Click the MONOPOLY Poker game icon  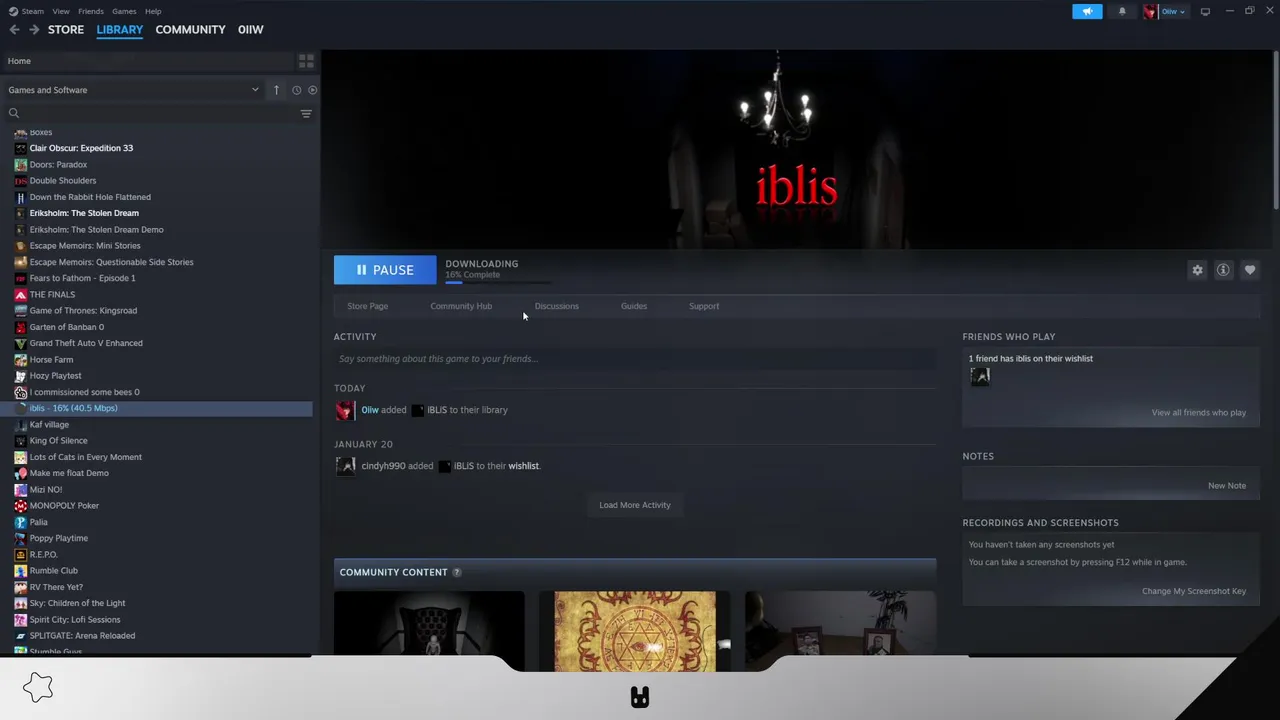coord(20,506)
